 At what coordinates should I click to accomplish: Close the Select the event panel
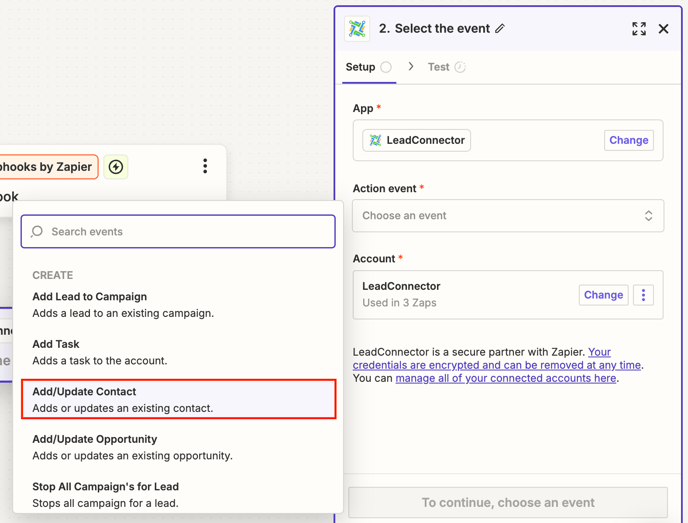click(663, 29)
